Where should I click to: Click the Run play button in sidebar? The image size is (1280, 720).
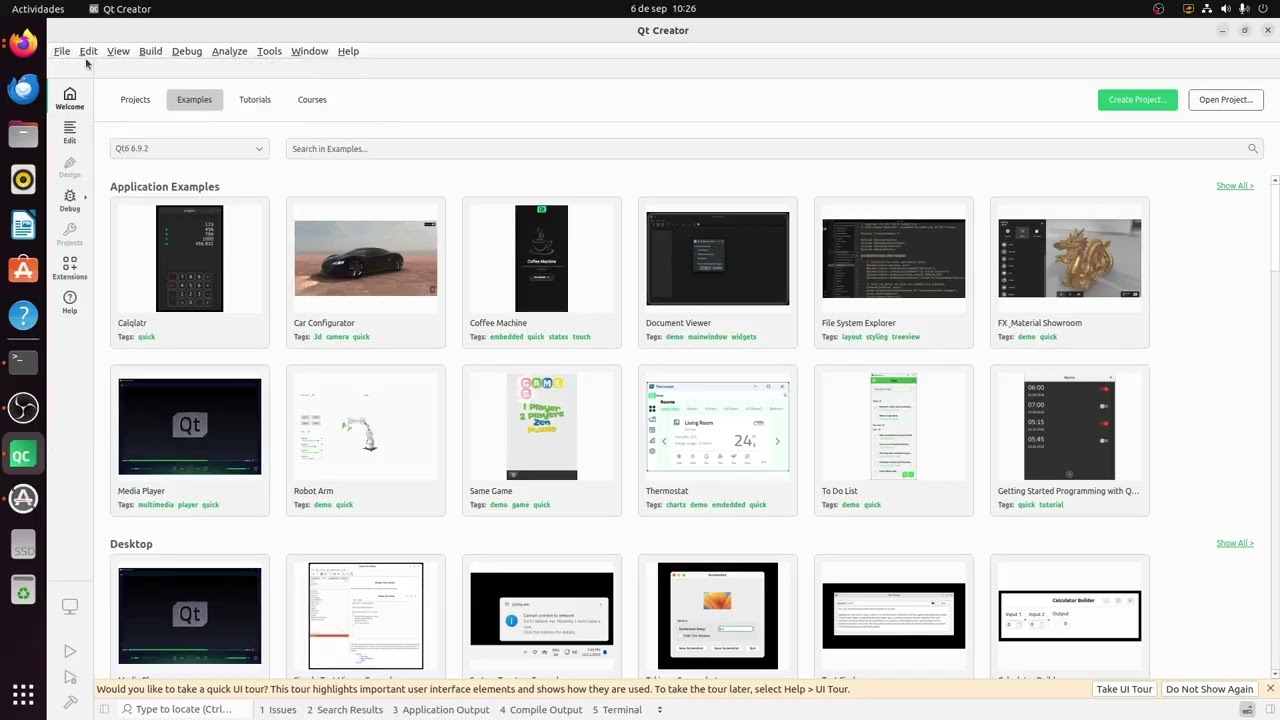pos(70,652)
